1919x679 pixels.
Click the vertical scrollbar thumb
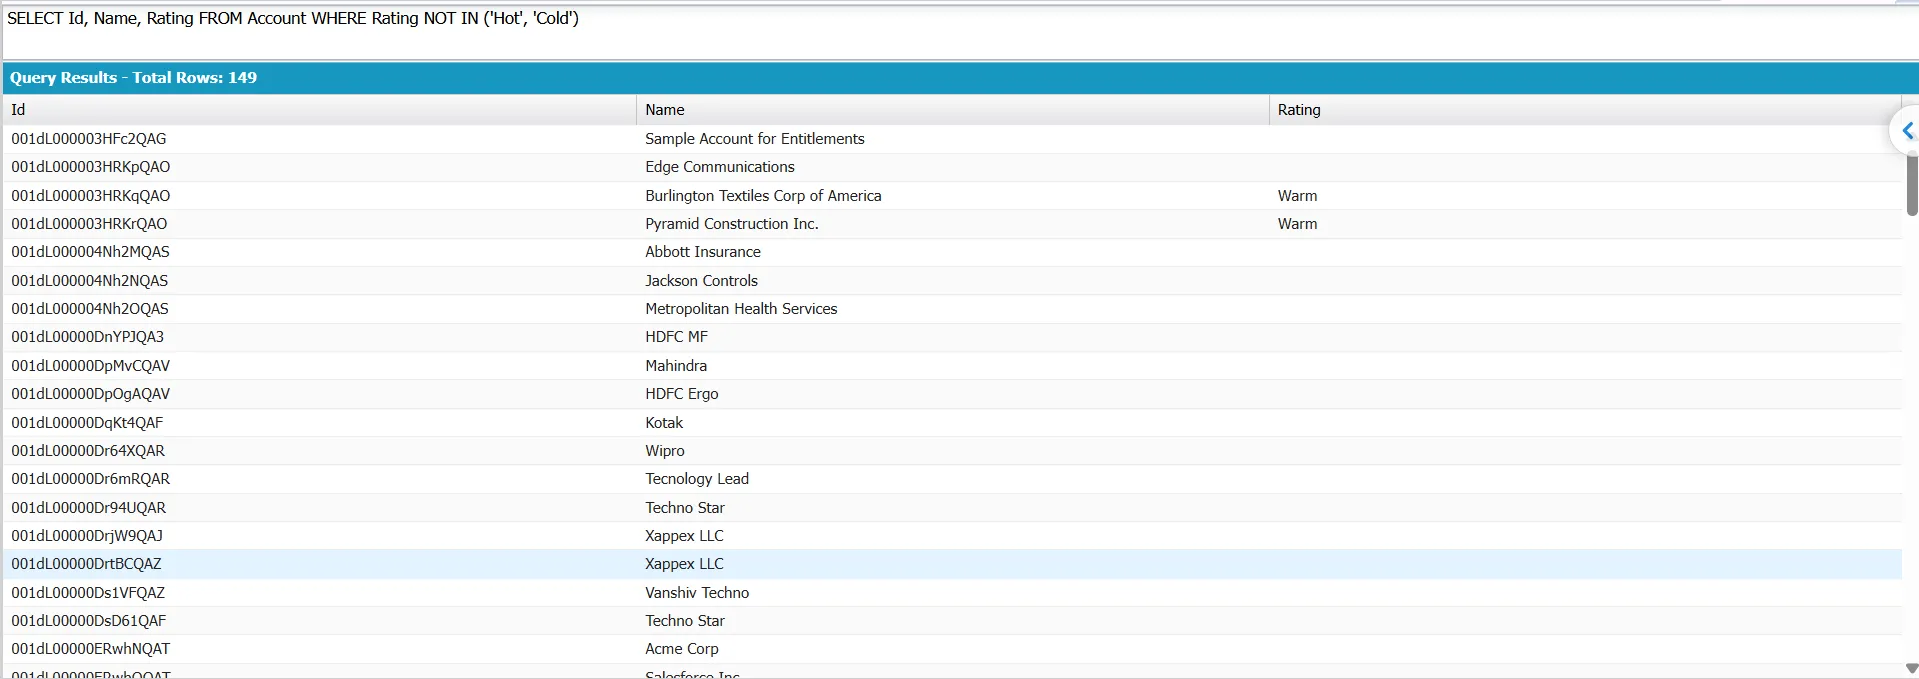point(1912,185)
